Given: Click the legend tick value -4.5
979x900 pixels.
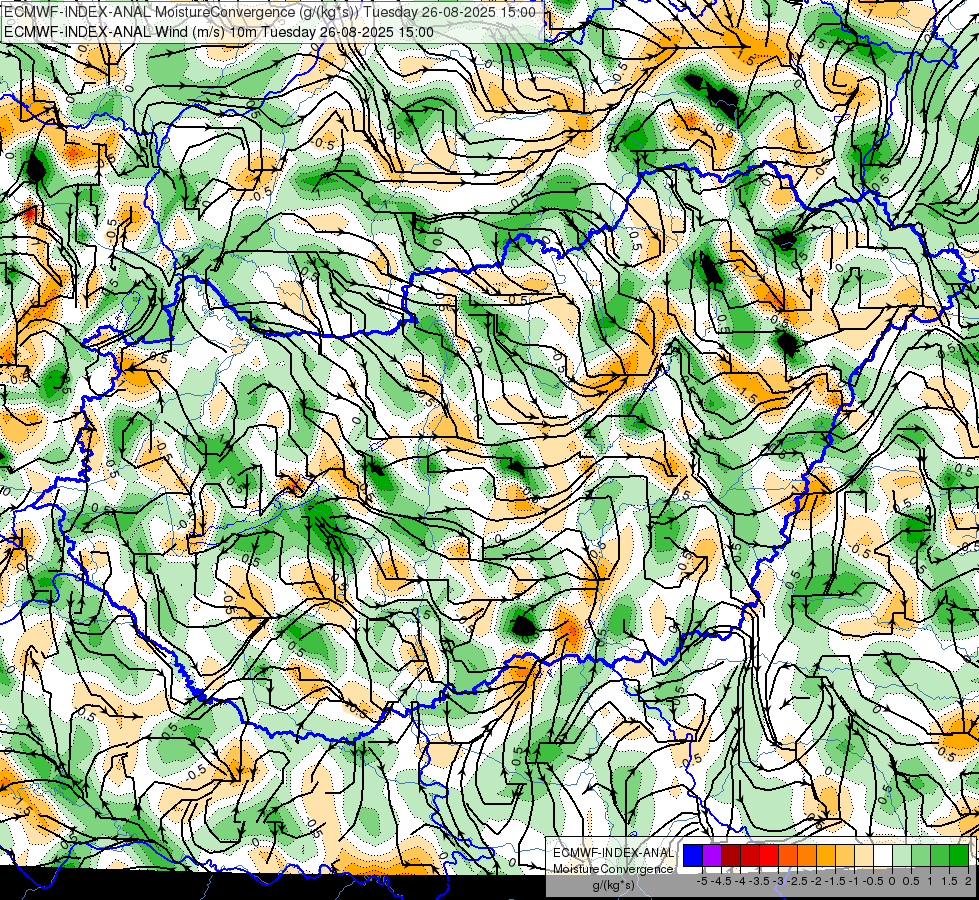Looking at the screenshot, I should pos(721,881).
